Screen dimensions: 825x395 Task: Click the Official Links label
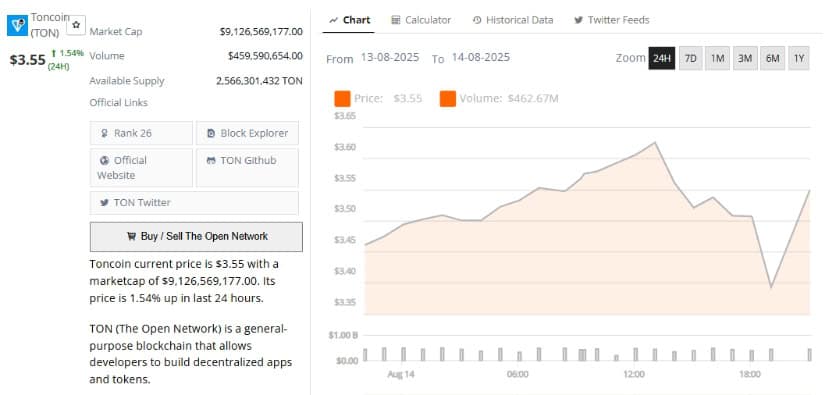(x=118, y=103)
